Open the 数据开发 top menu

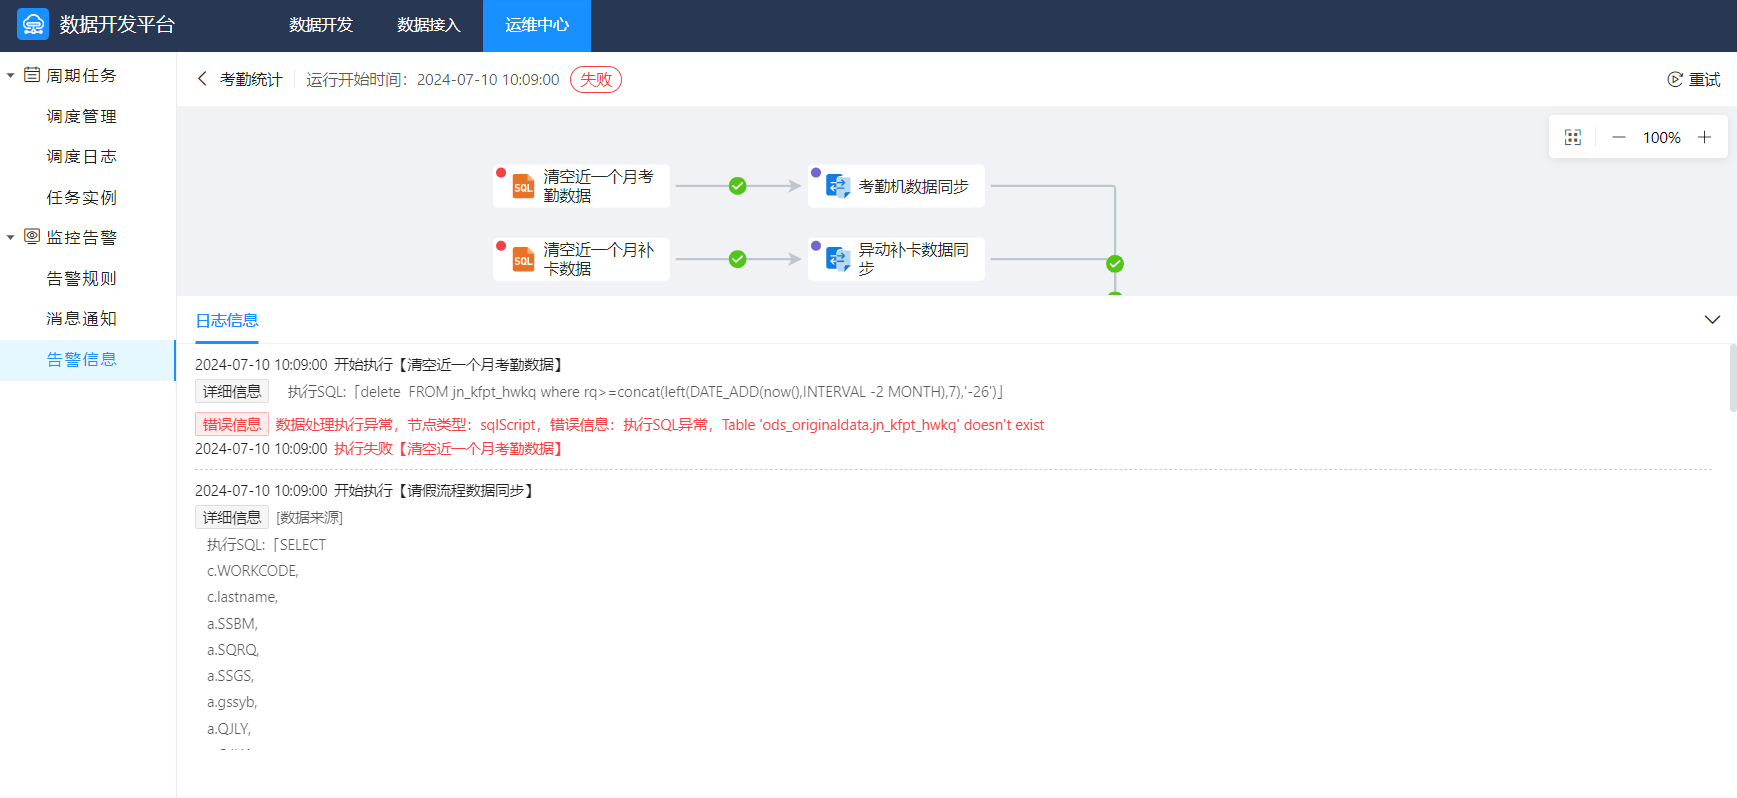click(321, 25)
